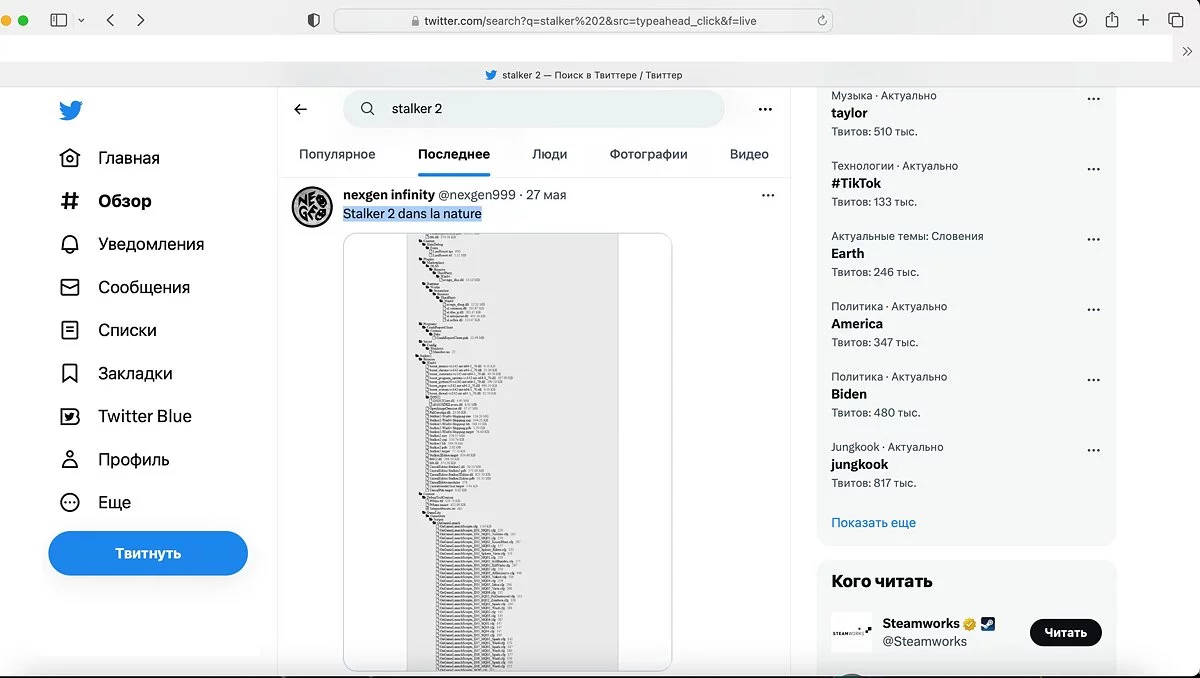Go back with the Safari back arrow

click(110, 20)
